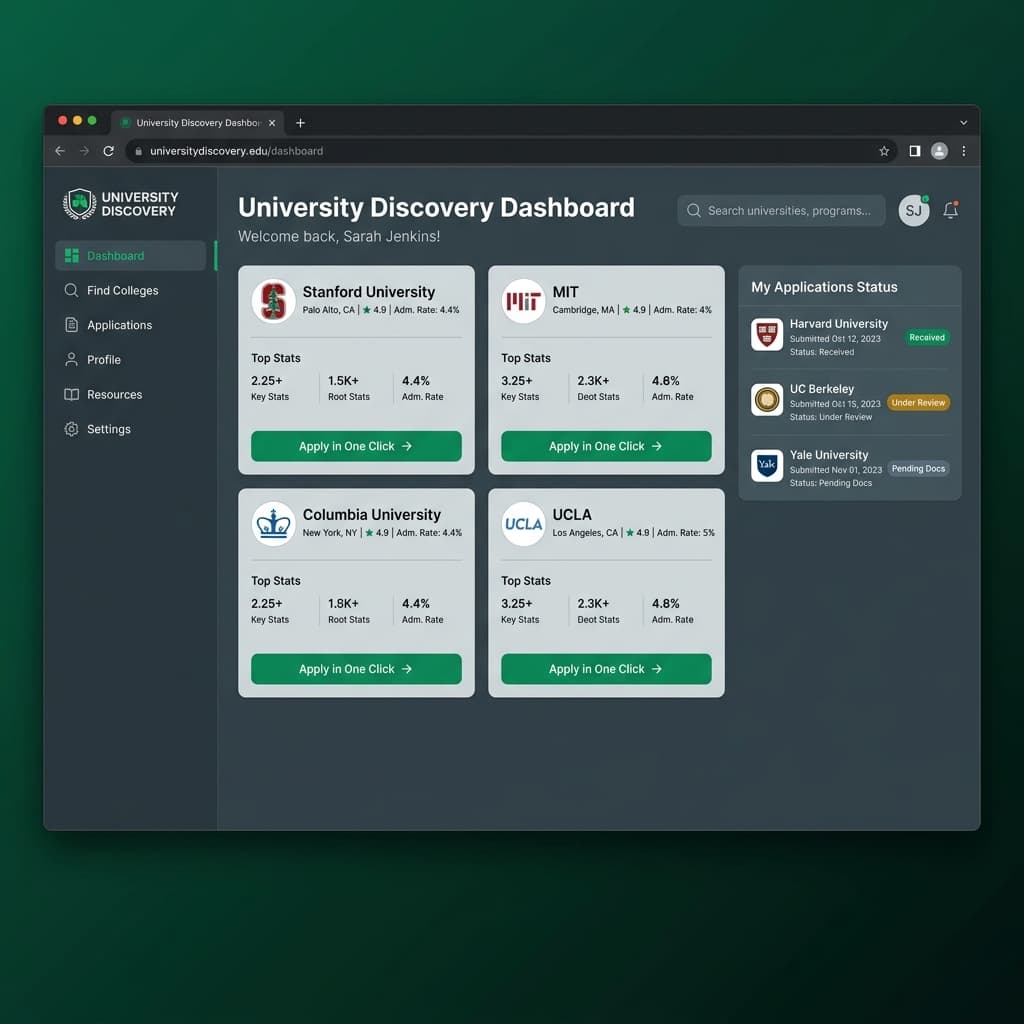Click the Stanford University logo

pos(273,300)
